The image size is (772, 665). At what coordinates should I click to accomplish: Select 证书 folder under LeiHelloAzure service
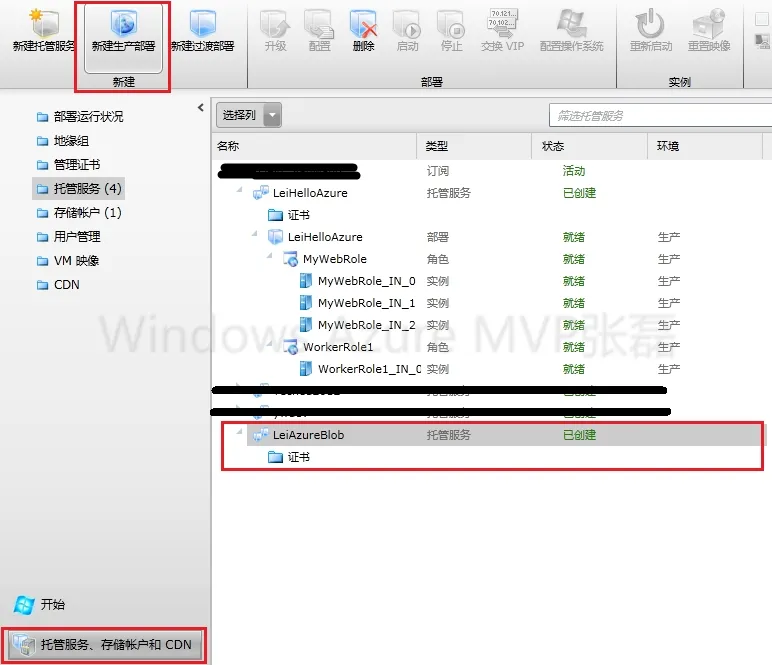(289, 215)
